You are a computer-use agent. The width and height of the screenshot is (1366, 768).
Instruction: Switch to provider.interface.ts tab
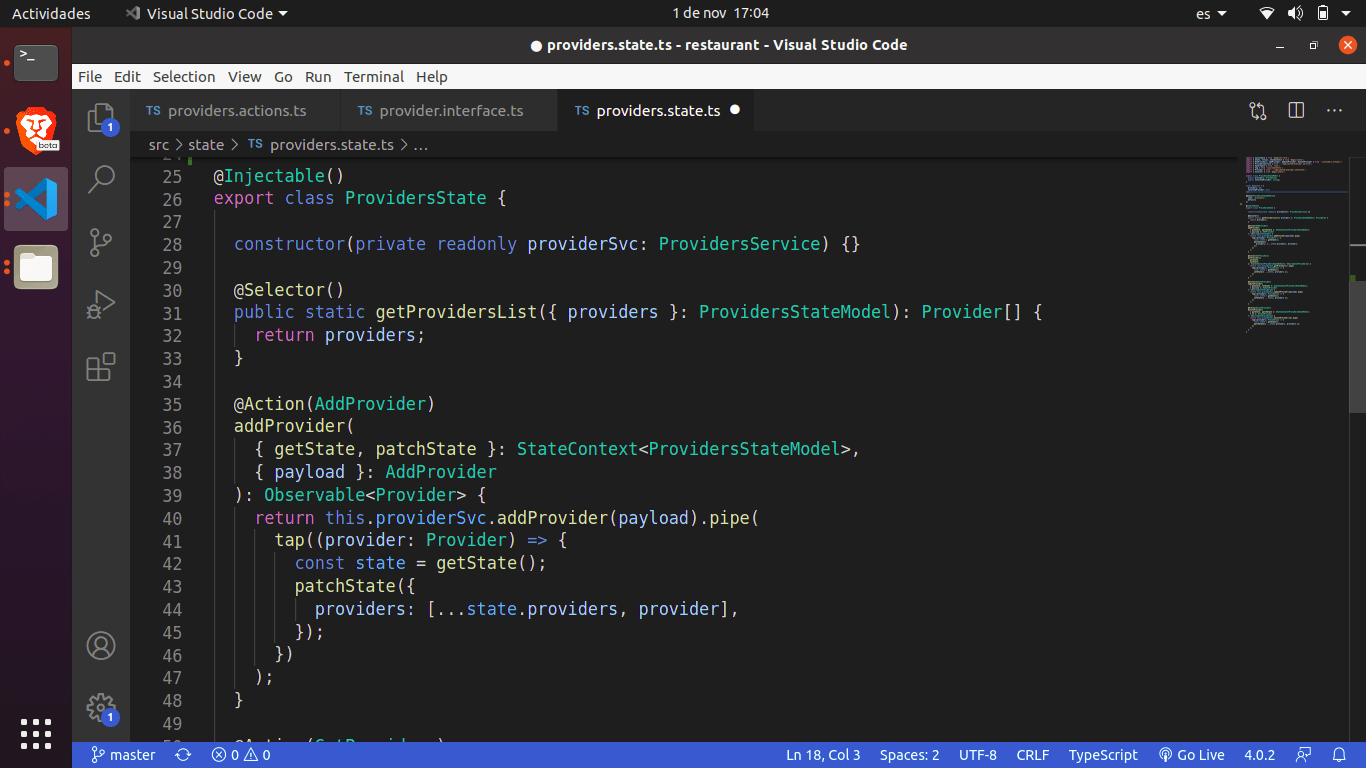click(x=450, y=111)
